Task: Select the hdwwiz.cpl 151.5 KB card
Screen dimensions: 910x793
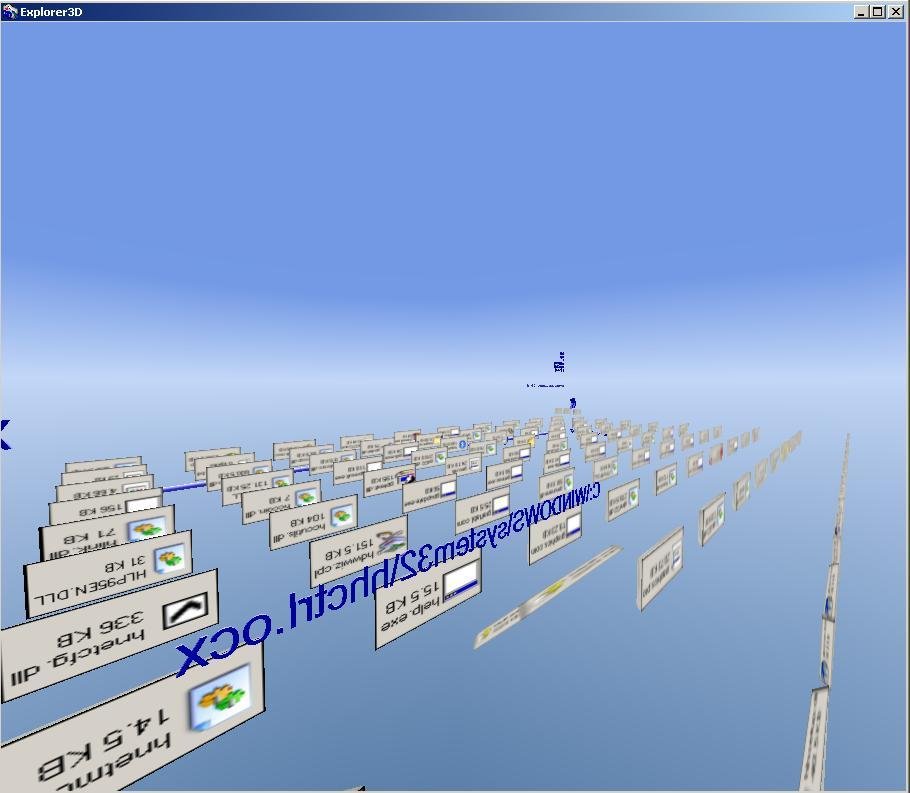Action: 356,559
